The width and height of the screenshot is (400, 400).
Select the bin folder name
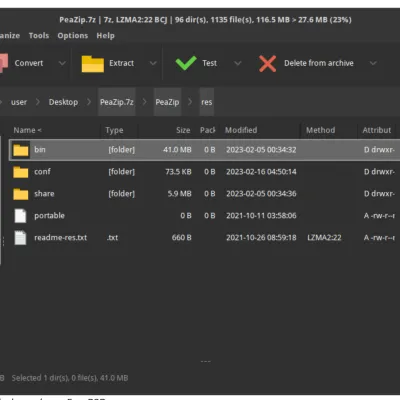pyautogui.click(x=40, y=150)
